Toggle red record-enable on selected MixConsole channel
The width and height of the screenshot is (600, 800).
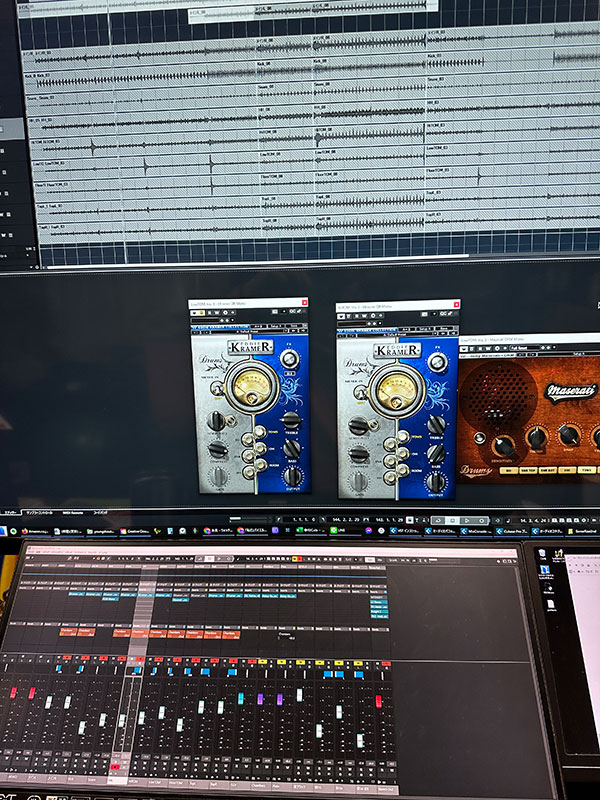click(x=115, y=767)
